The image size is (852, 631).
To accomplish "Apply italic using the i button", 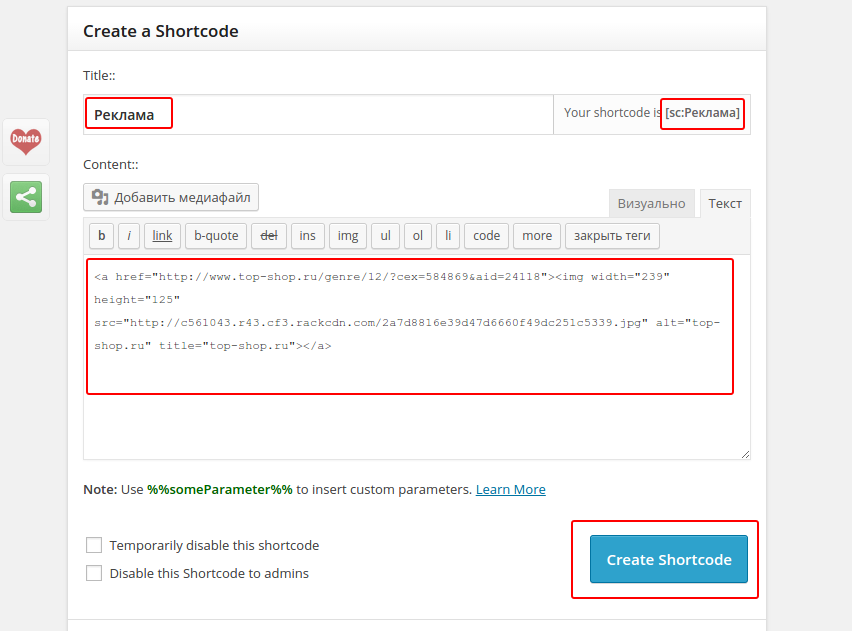I will coord(129,236).
